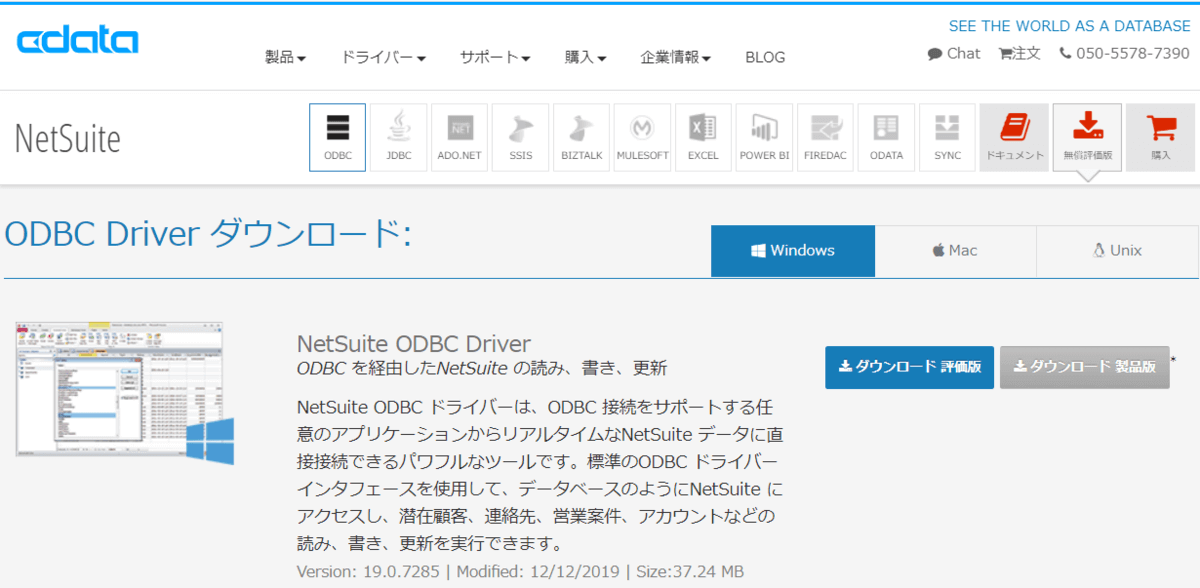
Task: Select the JDBC driver icon
Action: tap(399, 137)
